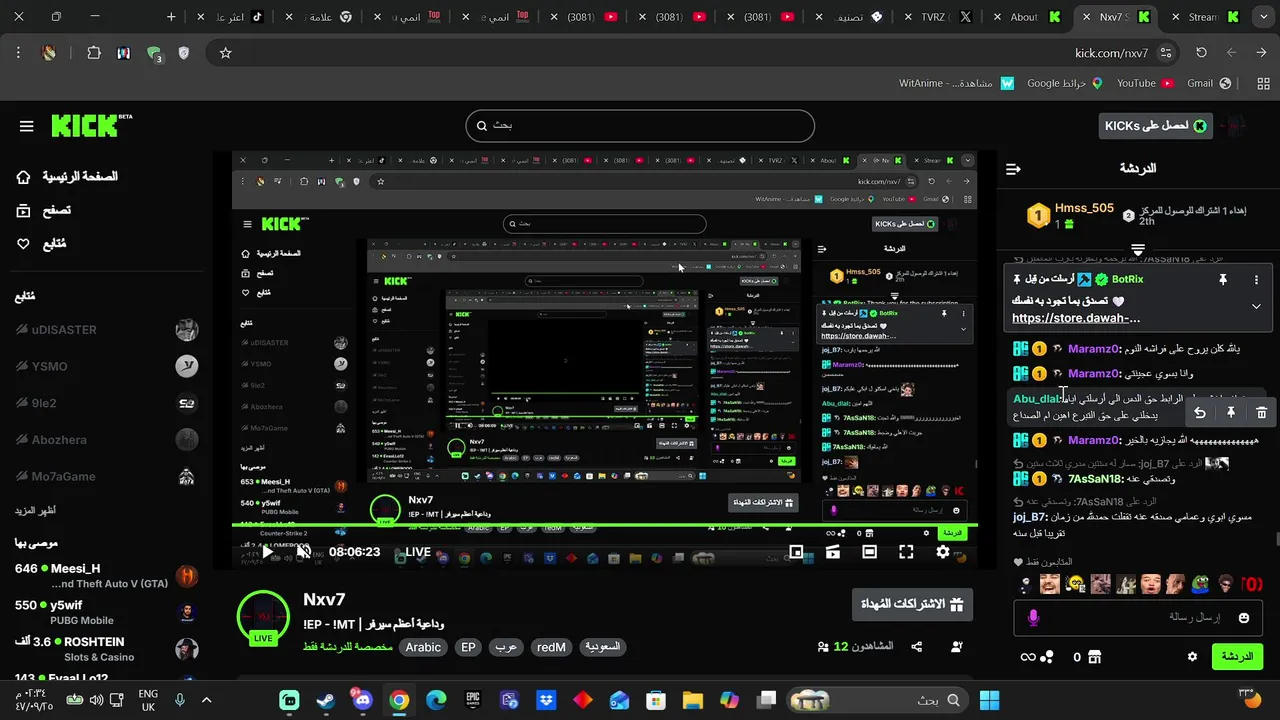
Task: Open recommended channel y5wif
Action: click(x=107, y=612)
